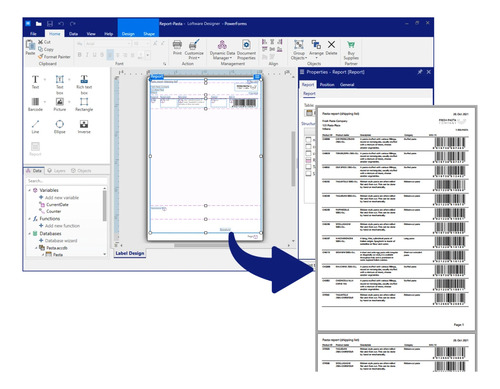Click Add new function link
Image resolution: width=500 pixels, height=389 pixels.
59,226
